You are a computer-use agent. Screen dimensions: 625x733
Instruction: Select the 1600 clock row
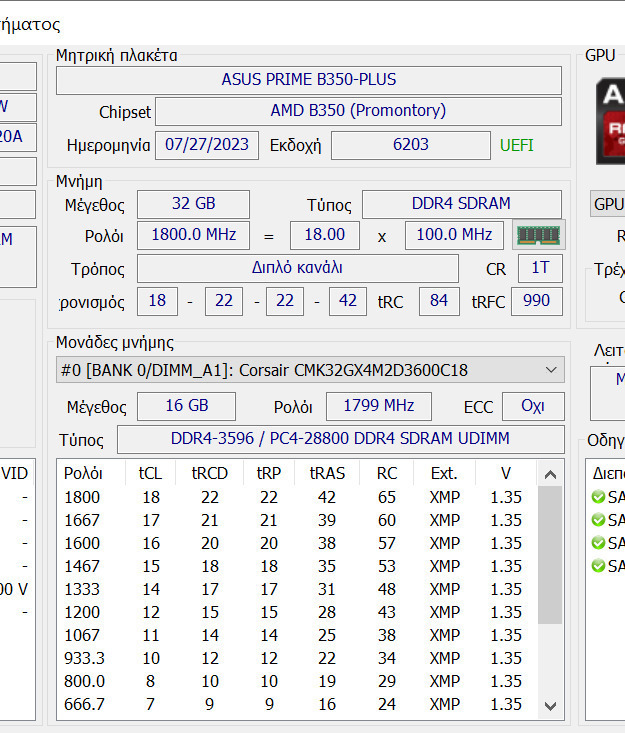[x=297, y=543]
